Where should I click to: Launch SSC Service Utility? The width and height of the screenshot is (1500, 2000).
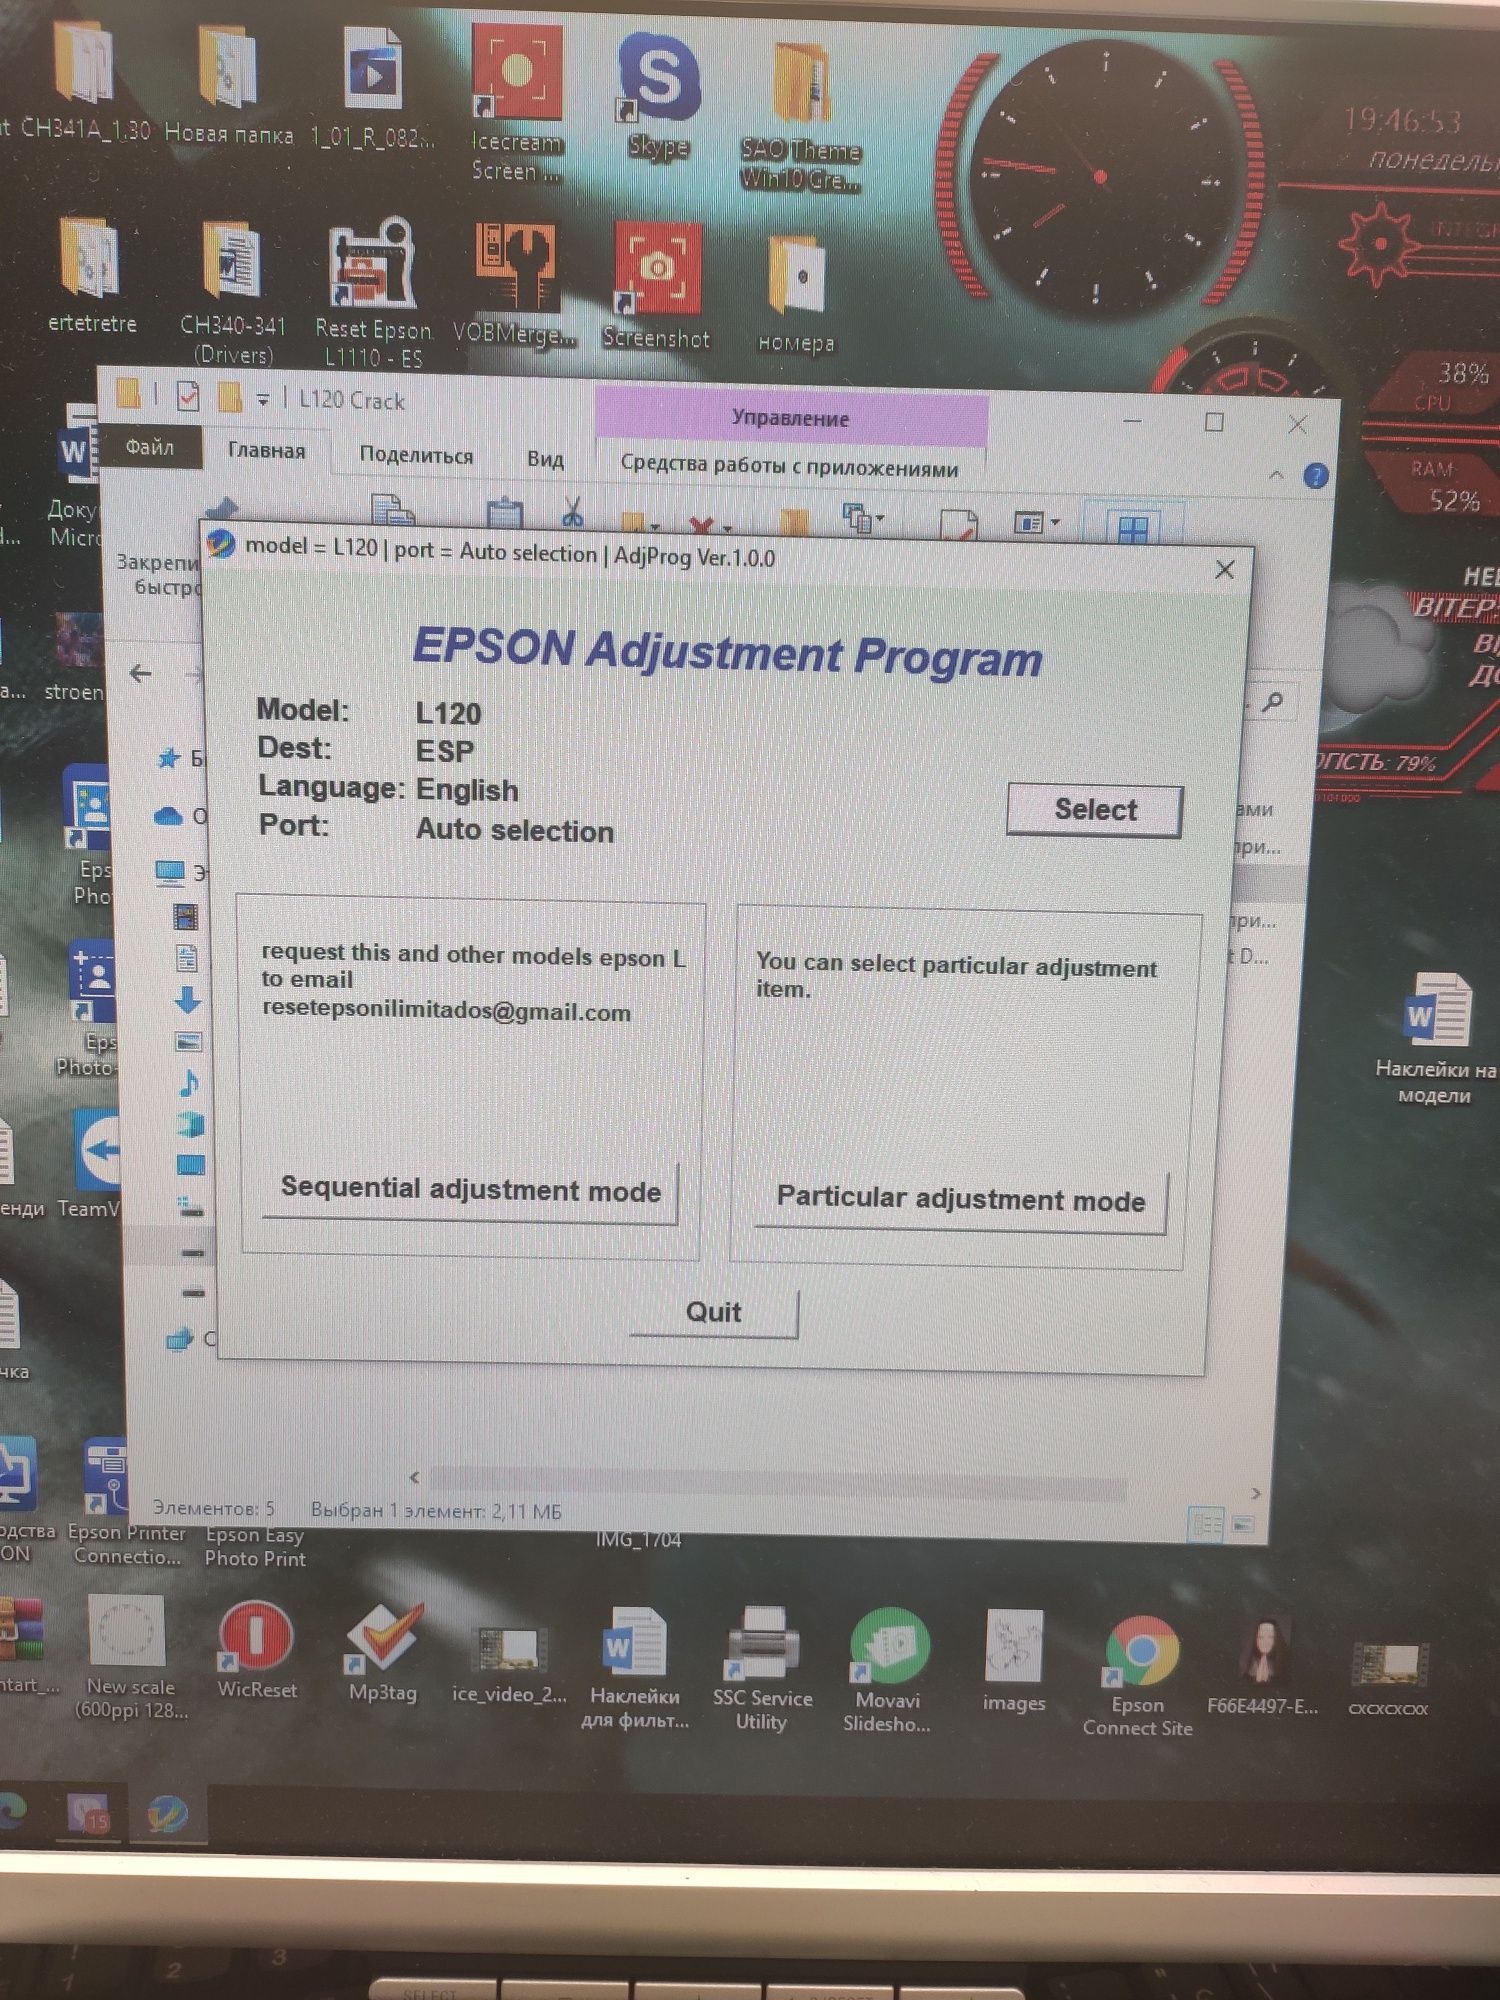[x=762, y=1668]
